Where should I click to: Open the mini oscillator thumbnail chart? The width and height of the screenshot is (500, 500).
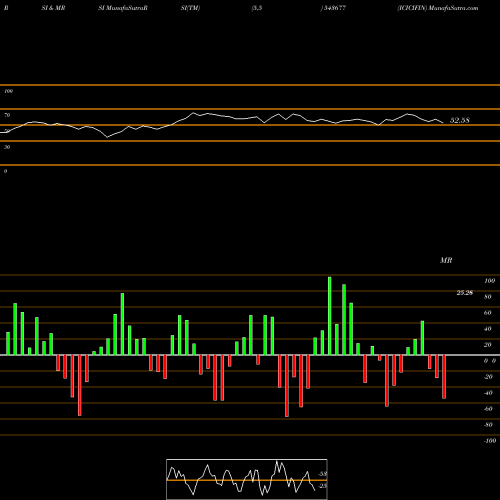tap(247, 479)
